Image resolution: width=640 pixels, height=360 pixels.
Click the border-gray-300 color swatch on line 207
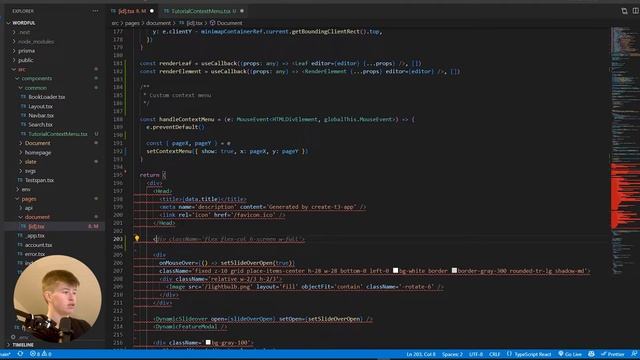pyautogui.click(x=454, y=270)
